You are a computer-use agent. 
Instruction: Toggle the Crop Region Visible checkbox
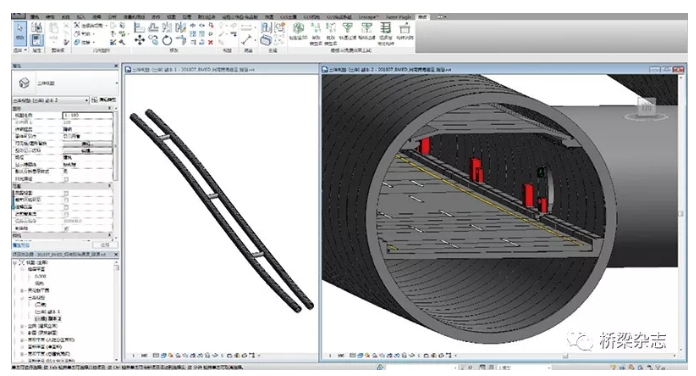click(66, 200)
